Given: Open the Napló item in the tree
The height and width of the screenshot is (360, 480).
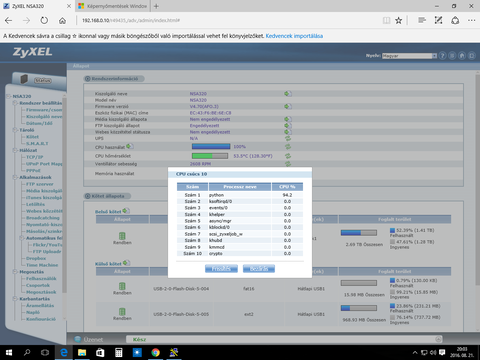Looking at the screenshot, I should click(x=33, y=312).
